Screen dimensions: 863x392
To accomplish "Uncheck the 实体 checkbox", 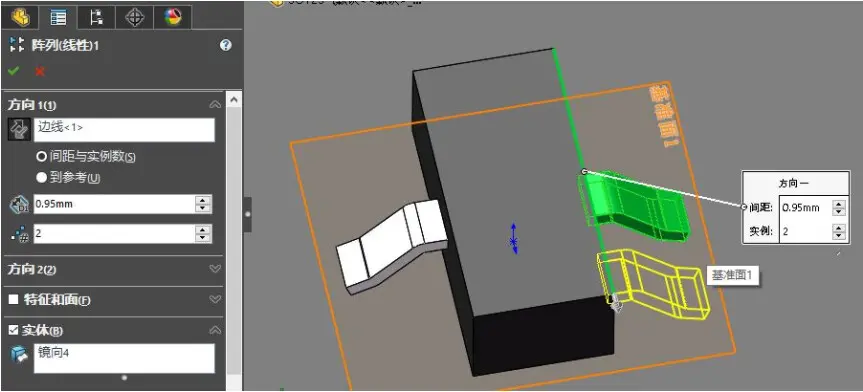I will pyautogui.click(x=14, y=330).
